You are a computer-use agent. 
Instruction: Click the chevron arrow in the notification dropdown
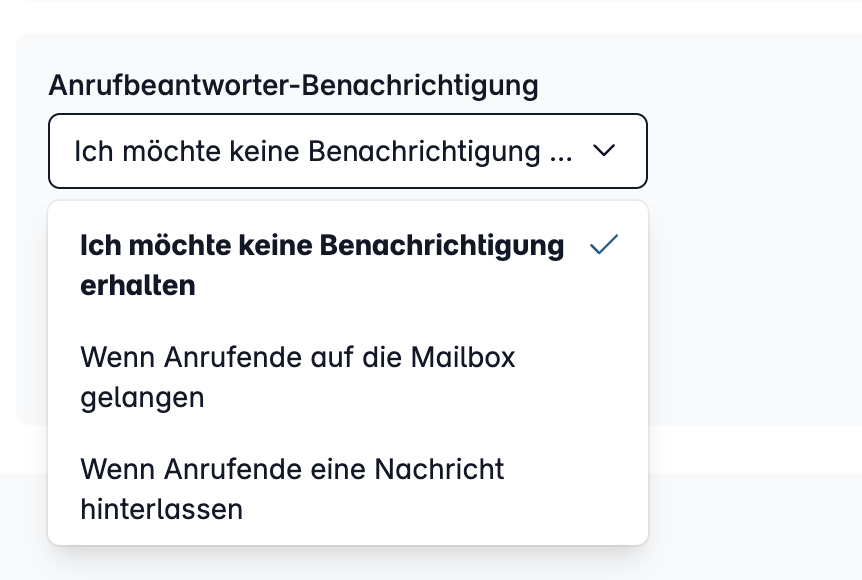coord(604,150)
